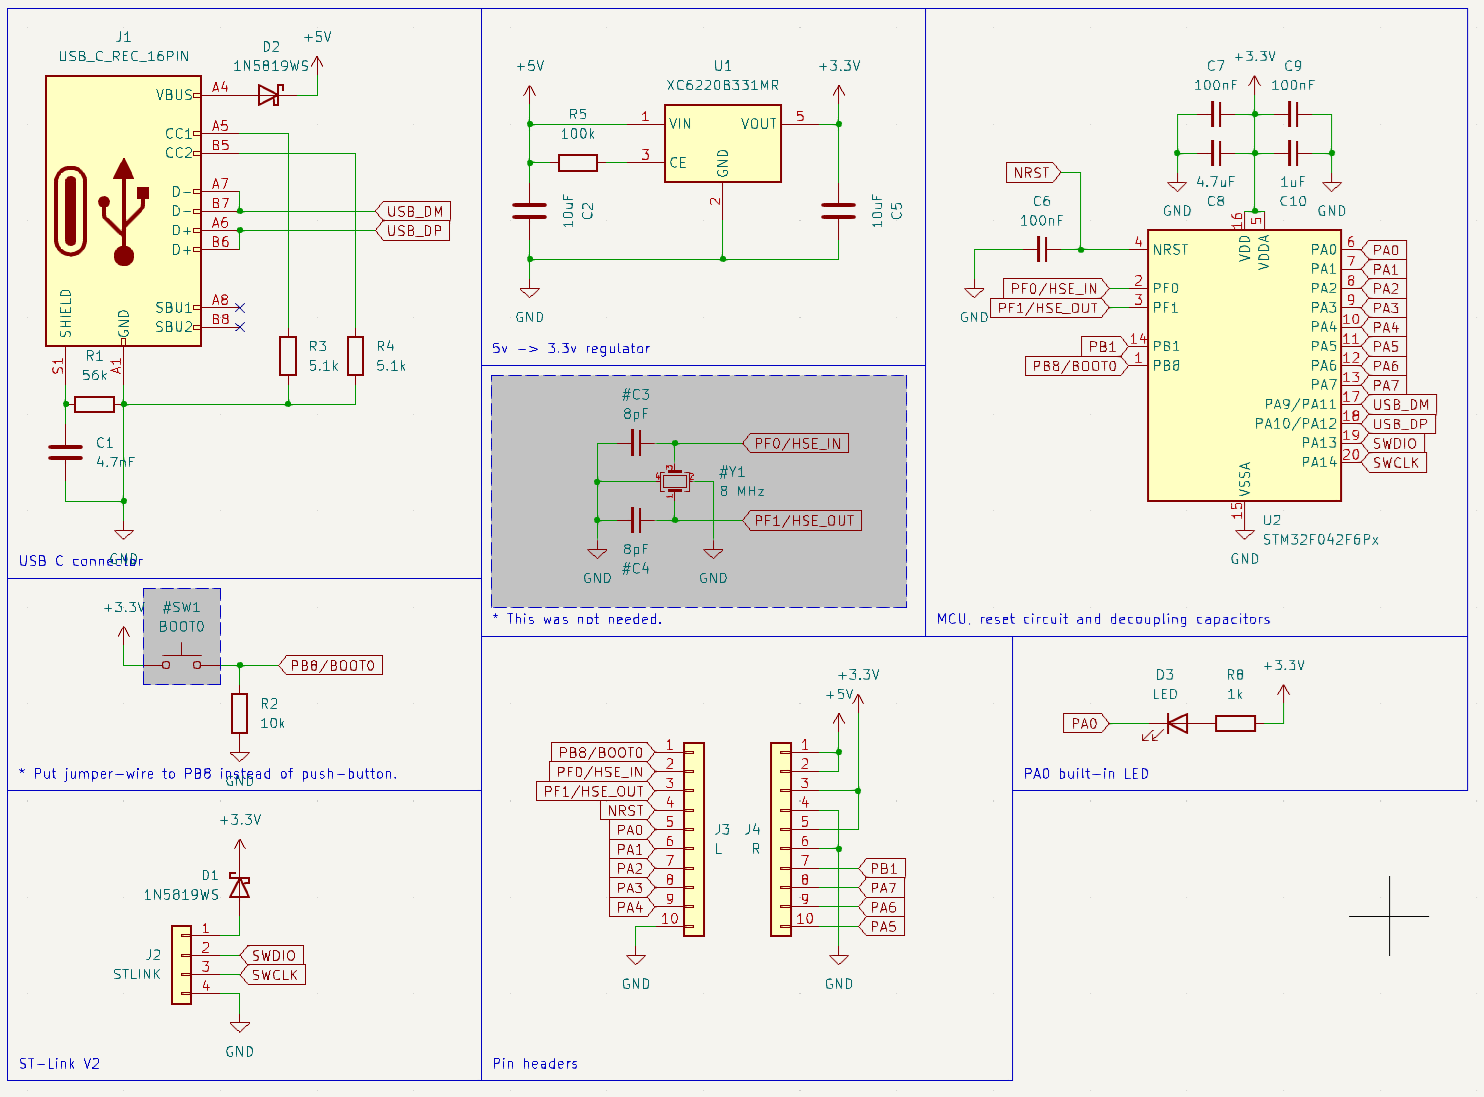Select the R8 1k resistor symbol
The image size is (1484, 1097).
[x=1235, y=723]
